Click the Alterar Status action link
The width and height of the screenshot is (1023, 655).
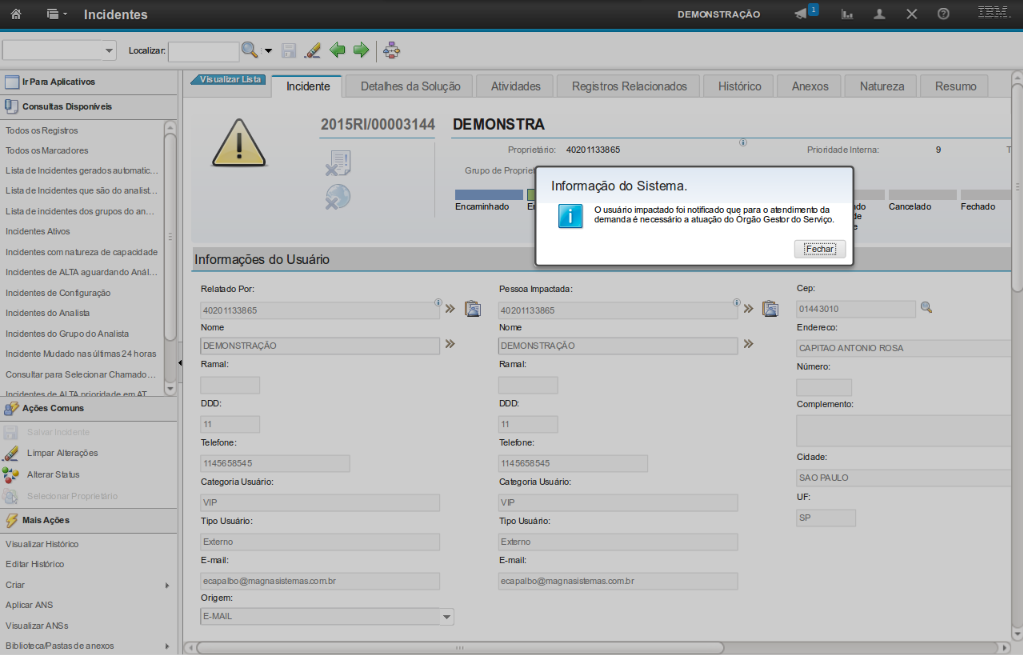pyautogui.click(x=53, y=474)
